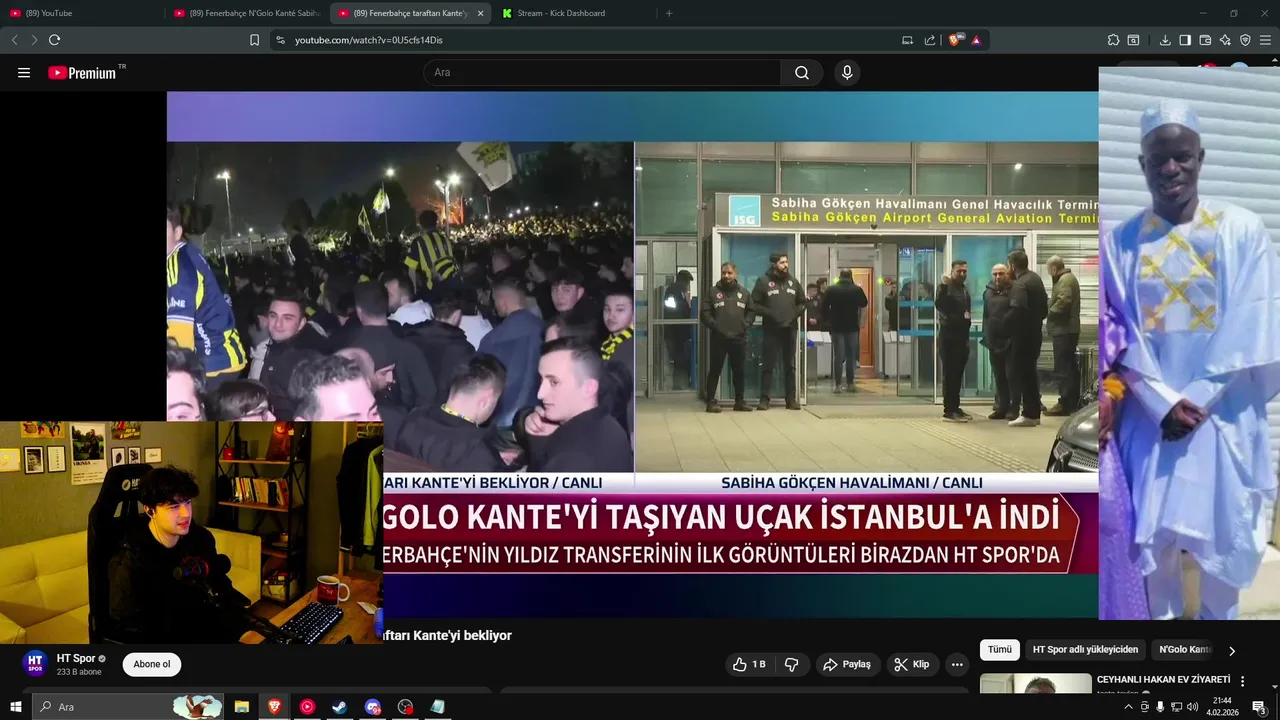Go forward with browser forward arrow

34,40
